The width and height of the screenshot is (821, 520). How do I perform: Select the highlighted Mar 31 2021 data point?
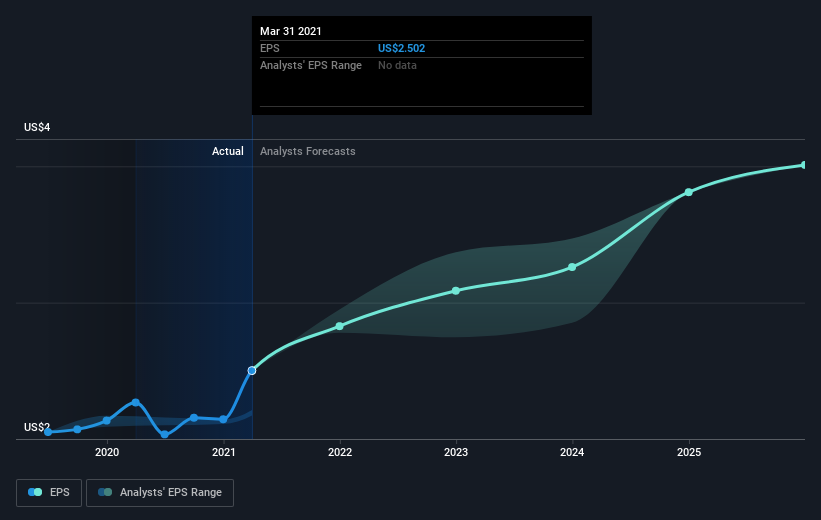[252, 371]
